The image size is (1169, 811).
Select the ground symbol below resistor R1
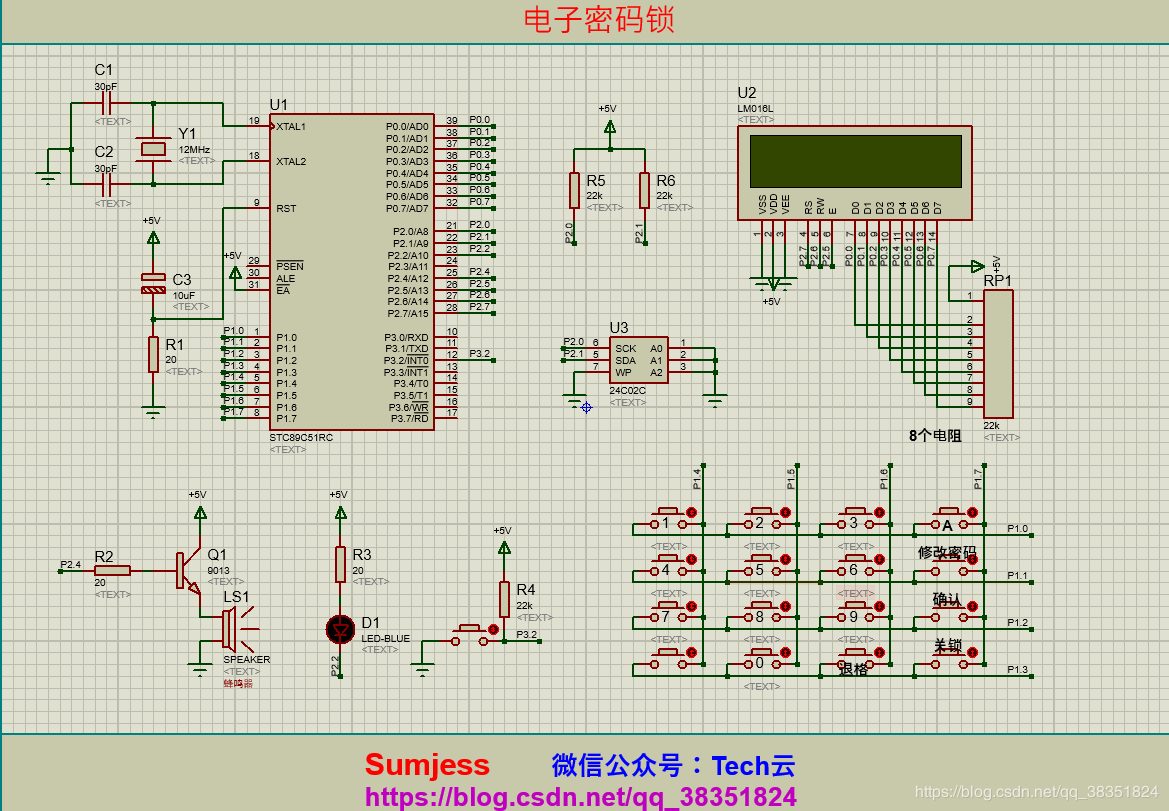point(153,411)
